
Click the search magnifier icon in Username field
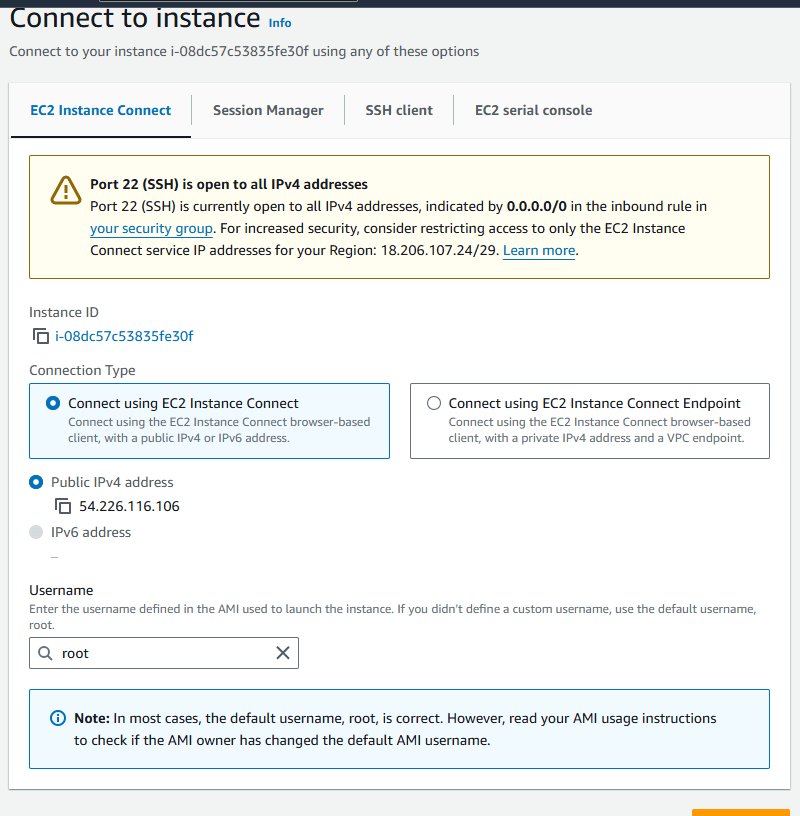(x=45, y=653)
